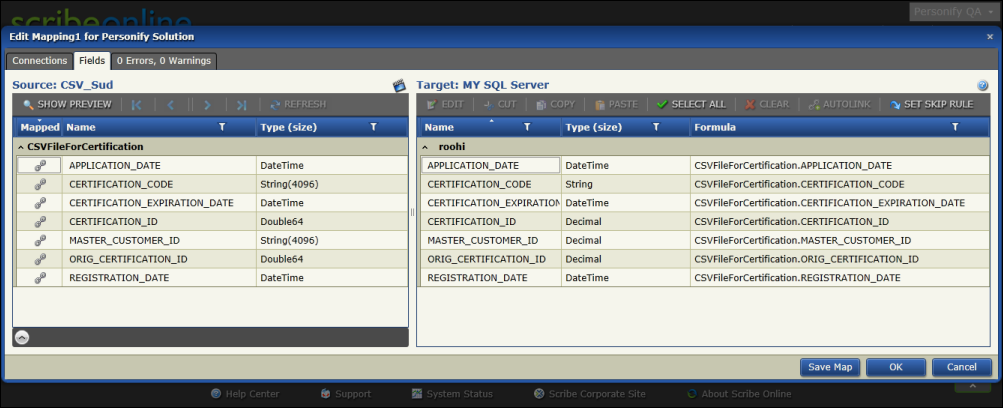
Task: Click String(4096) type for CERTIFICATION_CODE
Action: 289,184
